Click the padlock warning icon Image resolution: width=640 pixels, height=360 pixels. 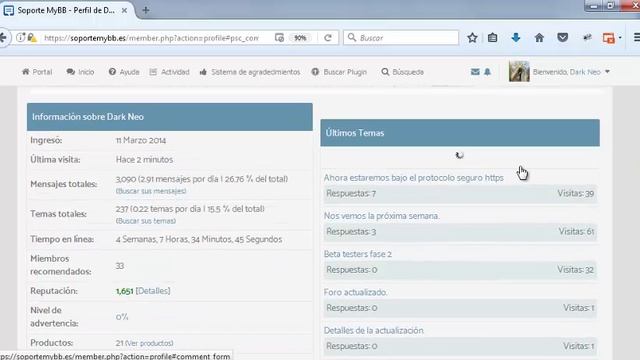[32, 38]
